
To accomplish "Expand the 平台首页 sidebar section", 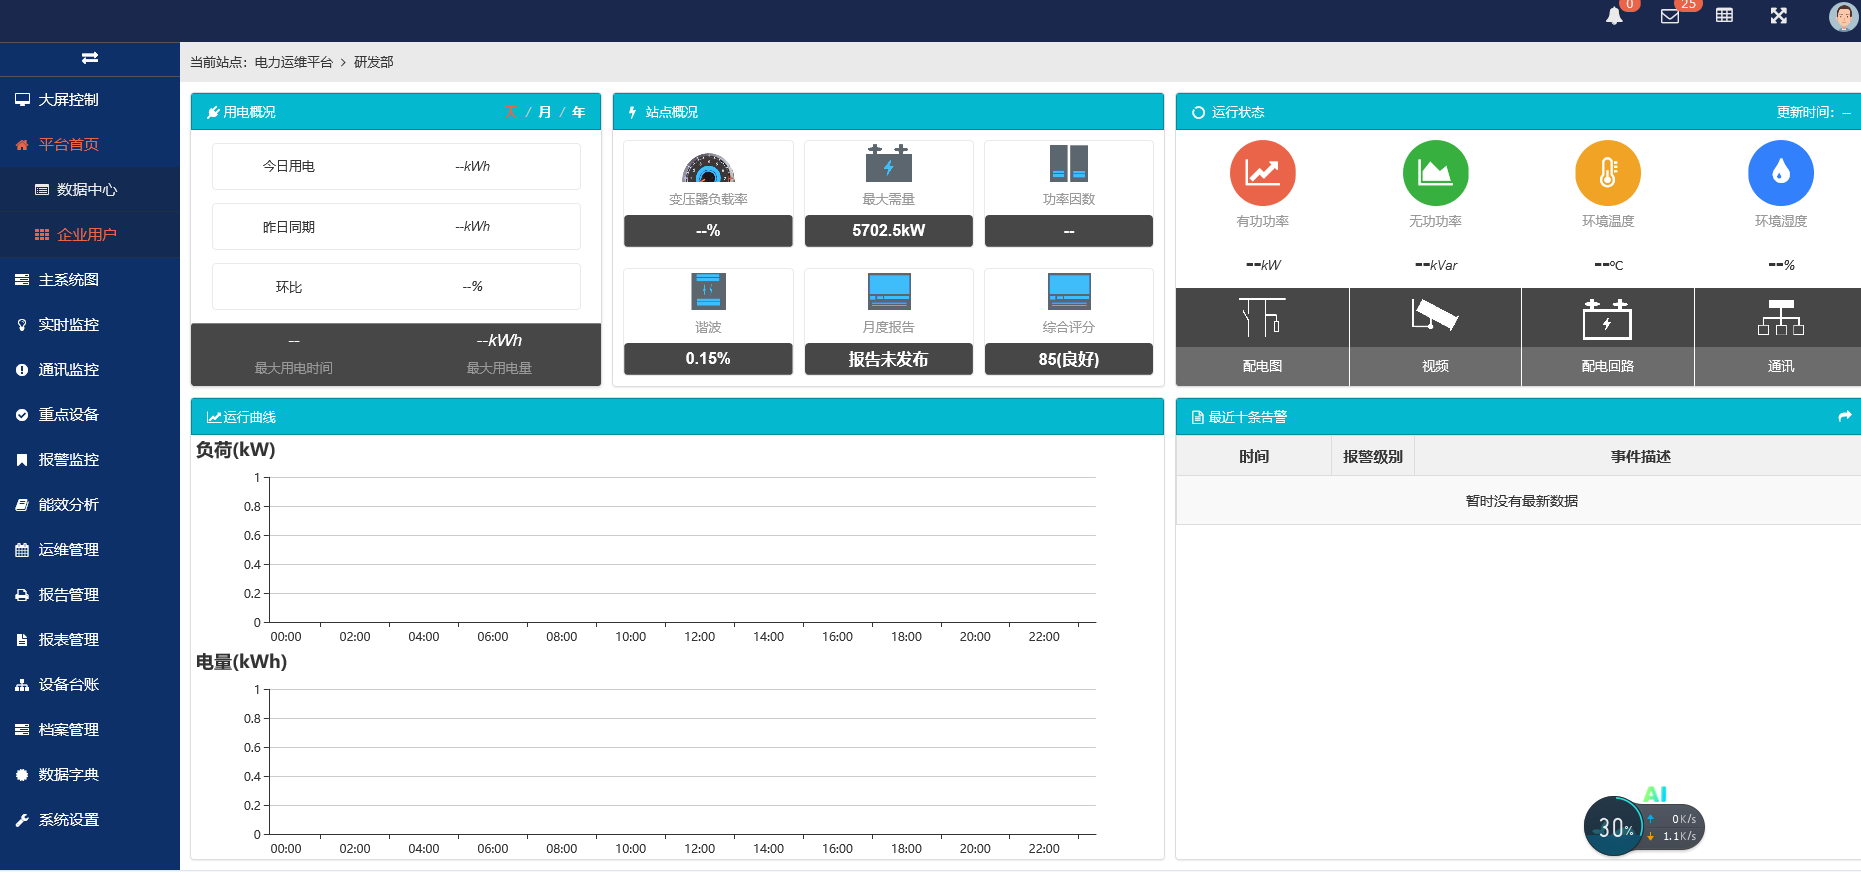I will coord(68,144).
